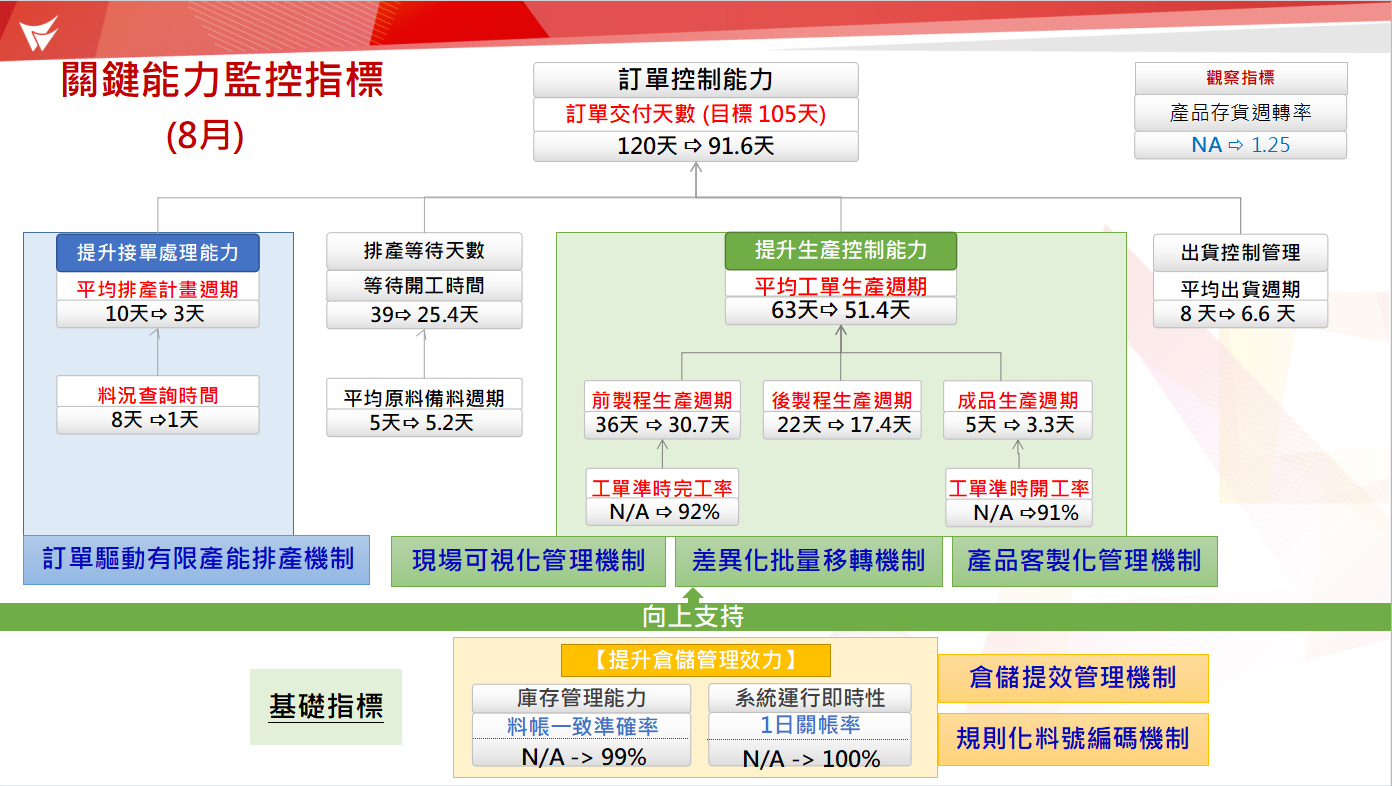Viewport: 1392px width, 786px height.
Task: Select the NA ⇒ 1.25 value box
Action: click(1240, 144)
